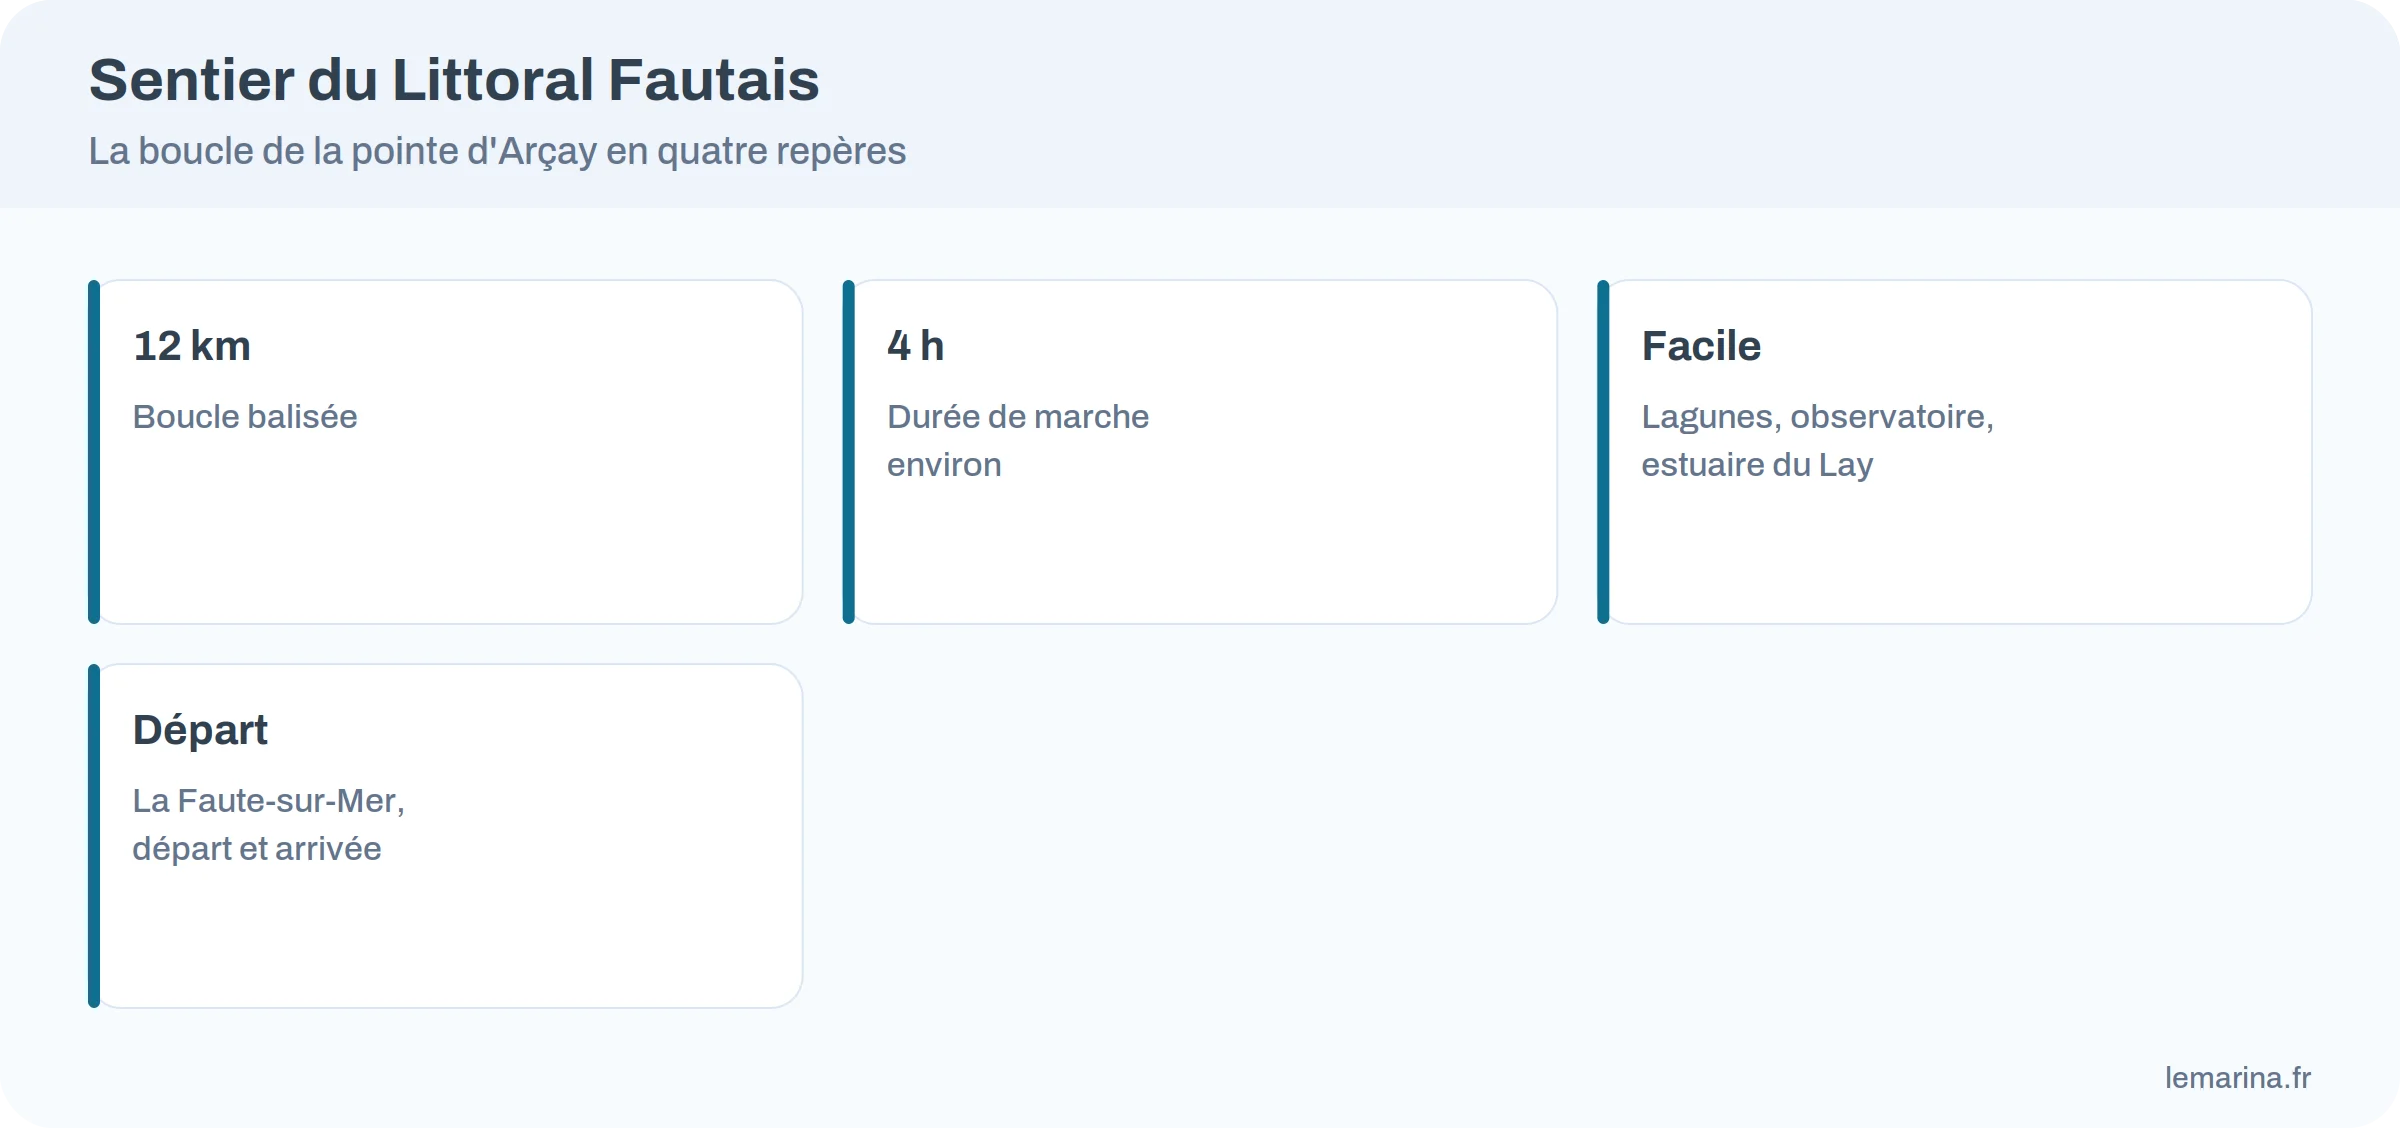This screenshot has height=1128, width=2400.
Task: Select the 'Facile' heading
Action: coord(1701,346)
